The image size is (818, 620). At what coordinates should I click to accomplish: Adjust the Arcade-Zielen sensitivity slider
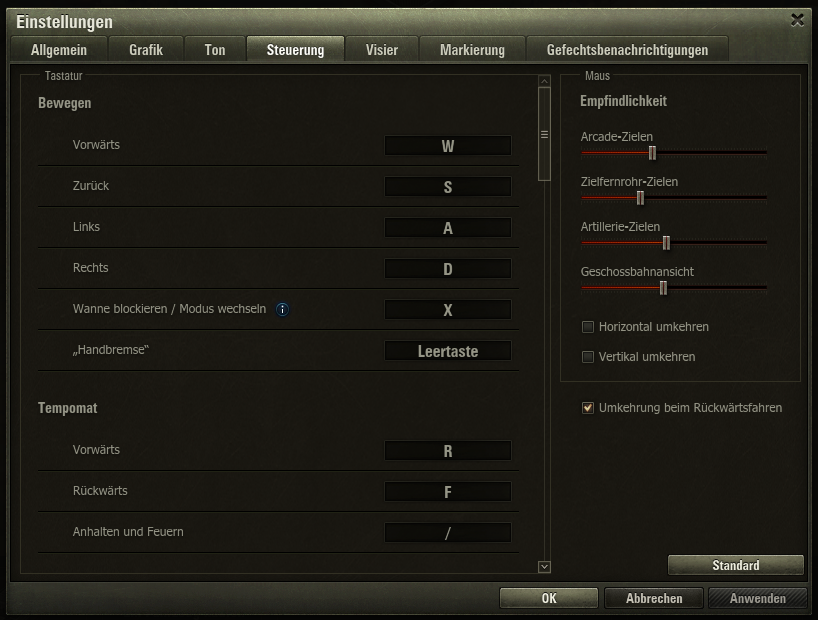click(x=652, y=153)
